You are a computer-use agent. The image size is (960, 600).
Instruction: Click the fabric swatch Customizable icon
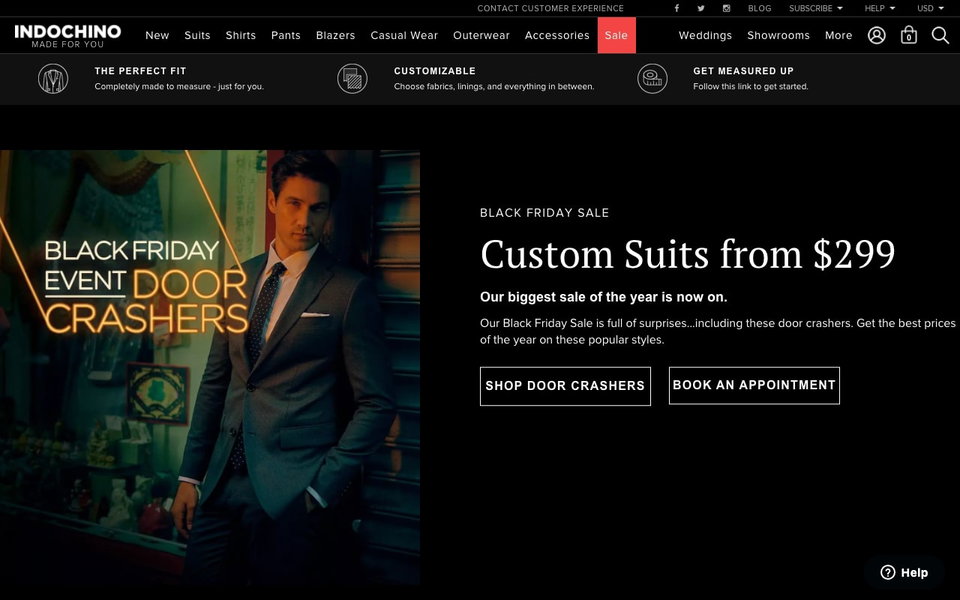(x=353, y=79)
